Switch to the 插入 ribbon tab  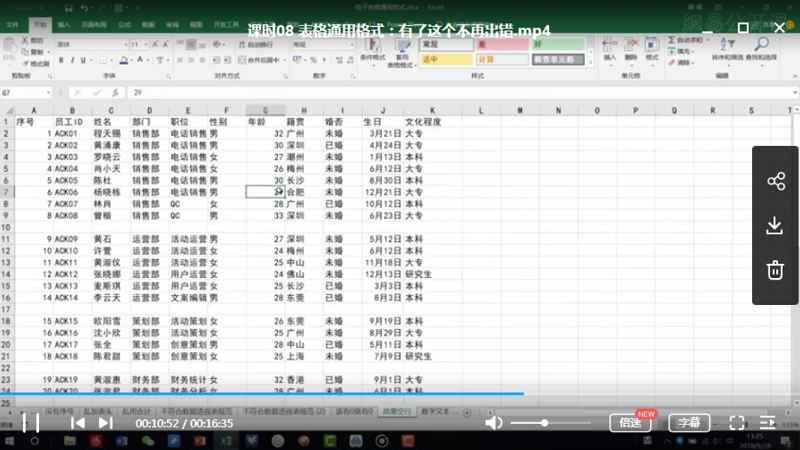[x=64, y=22]
